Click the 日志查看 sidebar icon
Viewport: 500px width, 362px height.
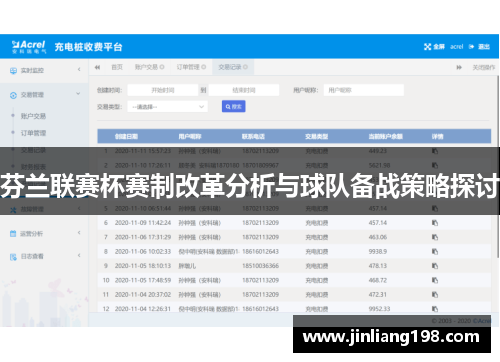click(x=13, y=257)
